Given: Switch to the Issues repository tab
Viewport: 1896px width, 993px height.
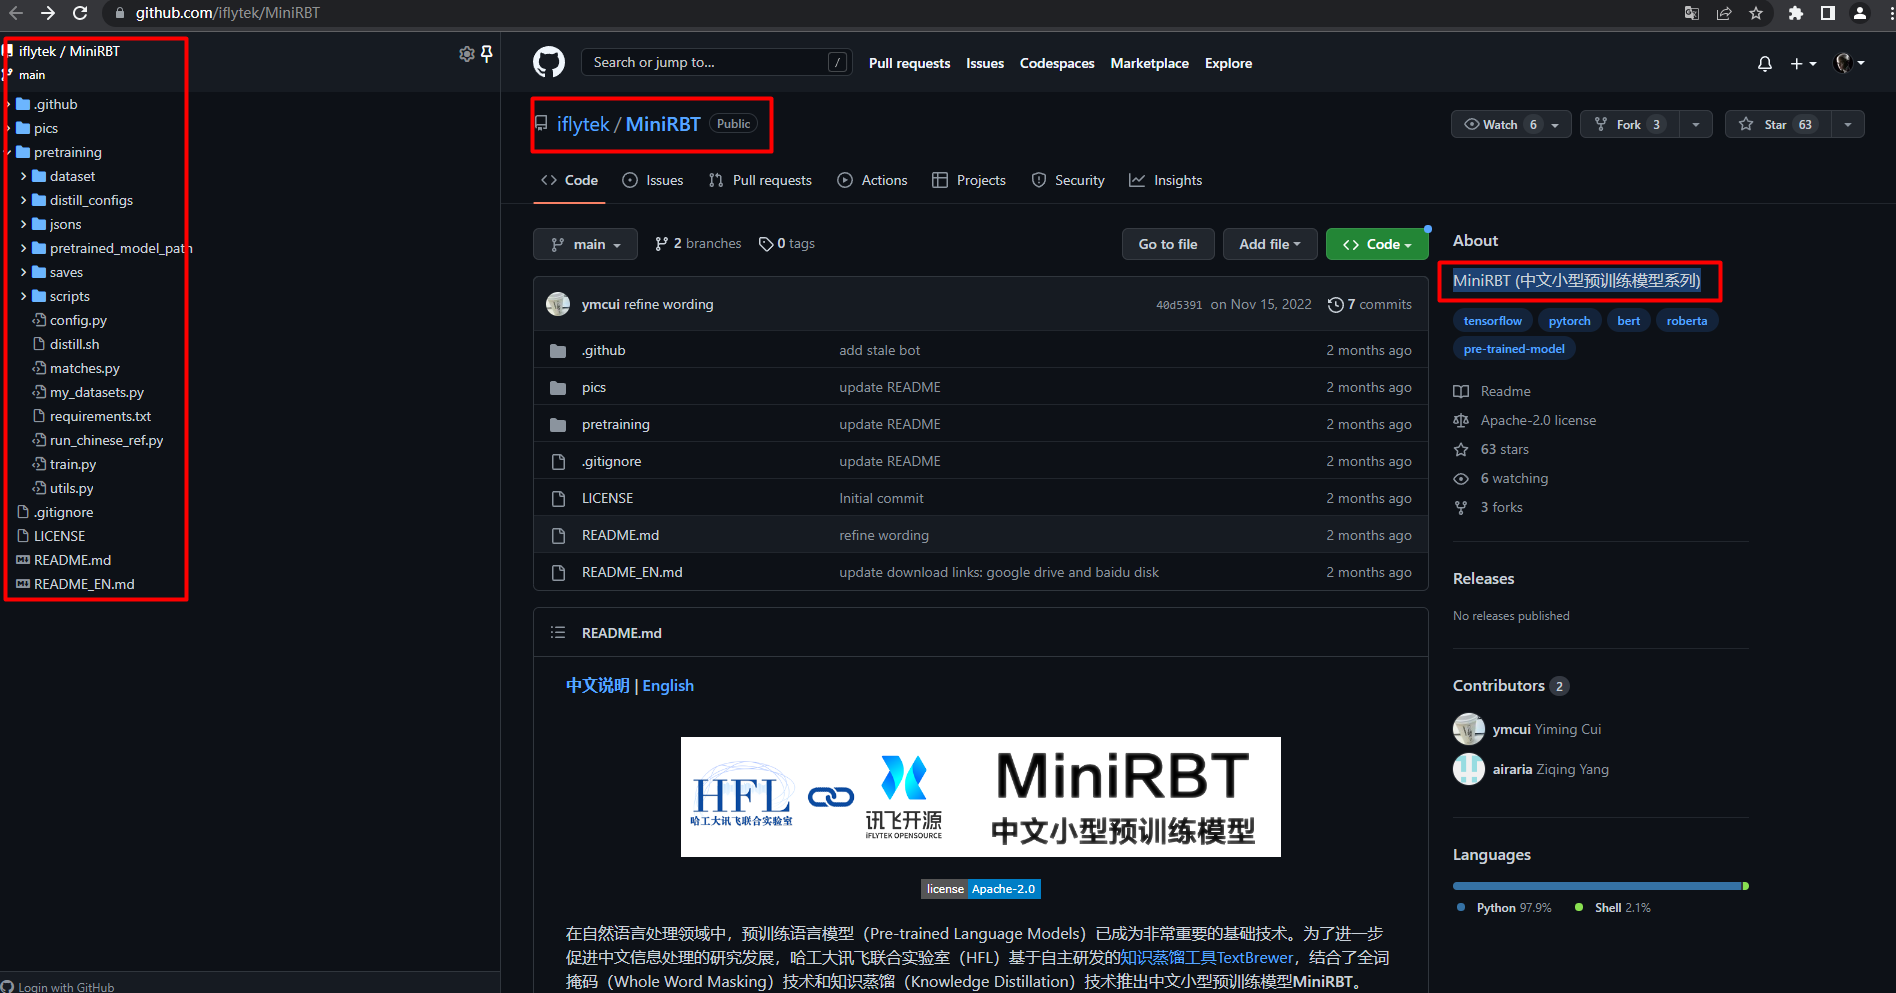Looking at the screenshot, I should click(x=653, y=180).
